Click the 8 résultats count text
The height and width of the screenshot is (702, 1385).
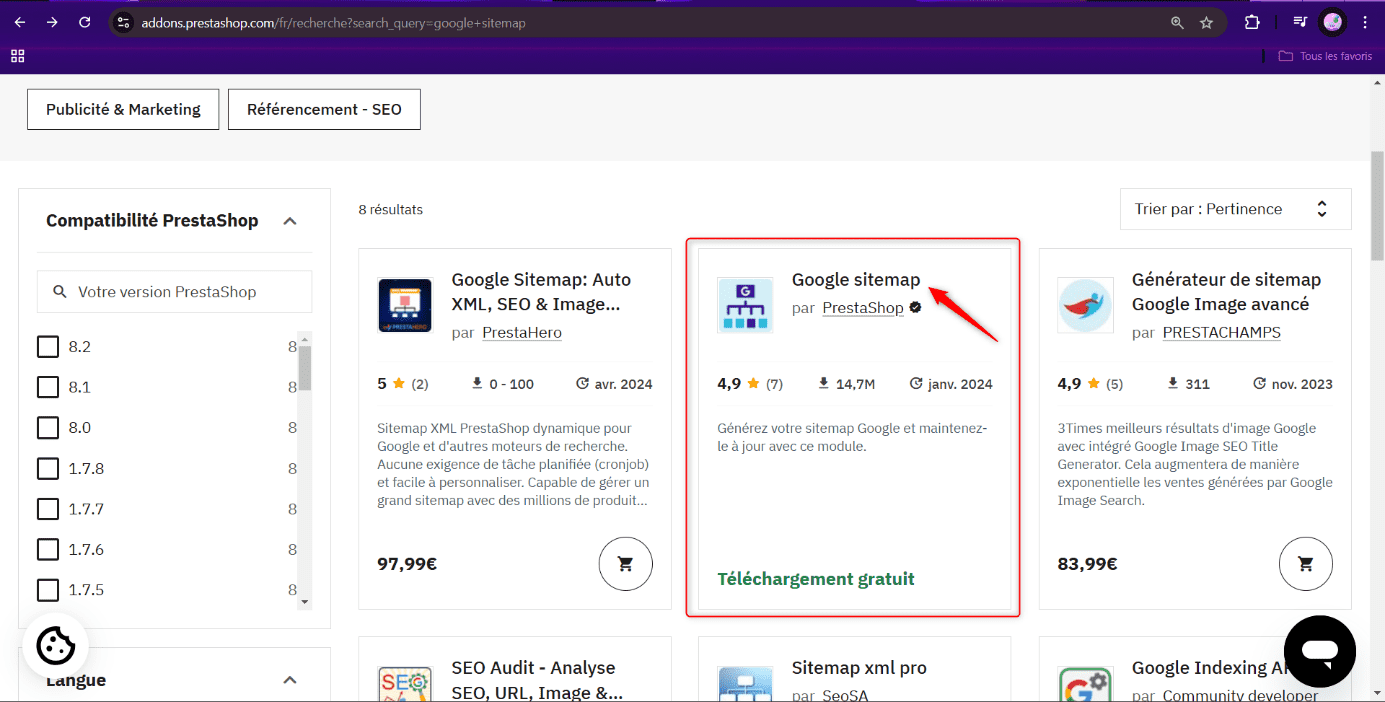[391, 210]
